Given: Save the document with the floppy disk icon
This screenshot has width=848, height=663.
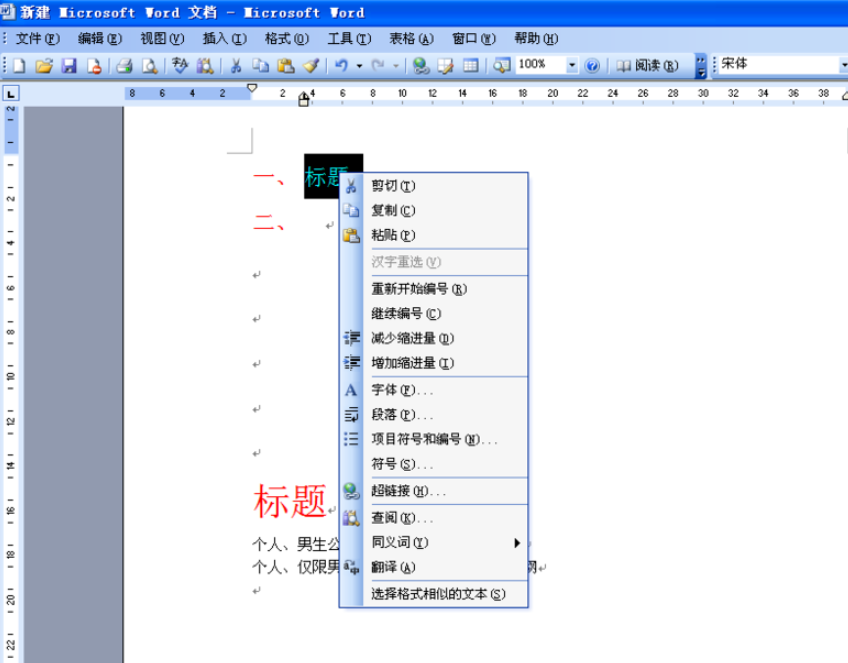Looking at the screenshot, I should [x=69, y=66].
